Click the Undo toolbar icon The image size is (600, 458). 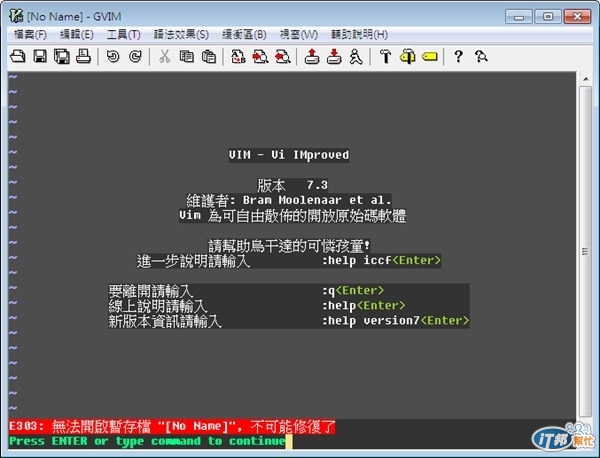(113, 57)
